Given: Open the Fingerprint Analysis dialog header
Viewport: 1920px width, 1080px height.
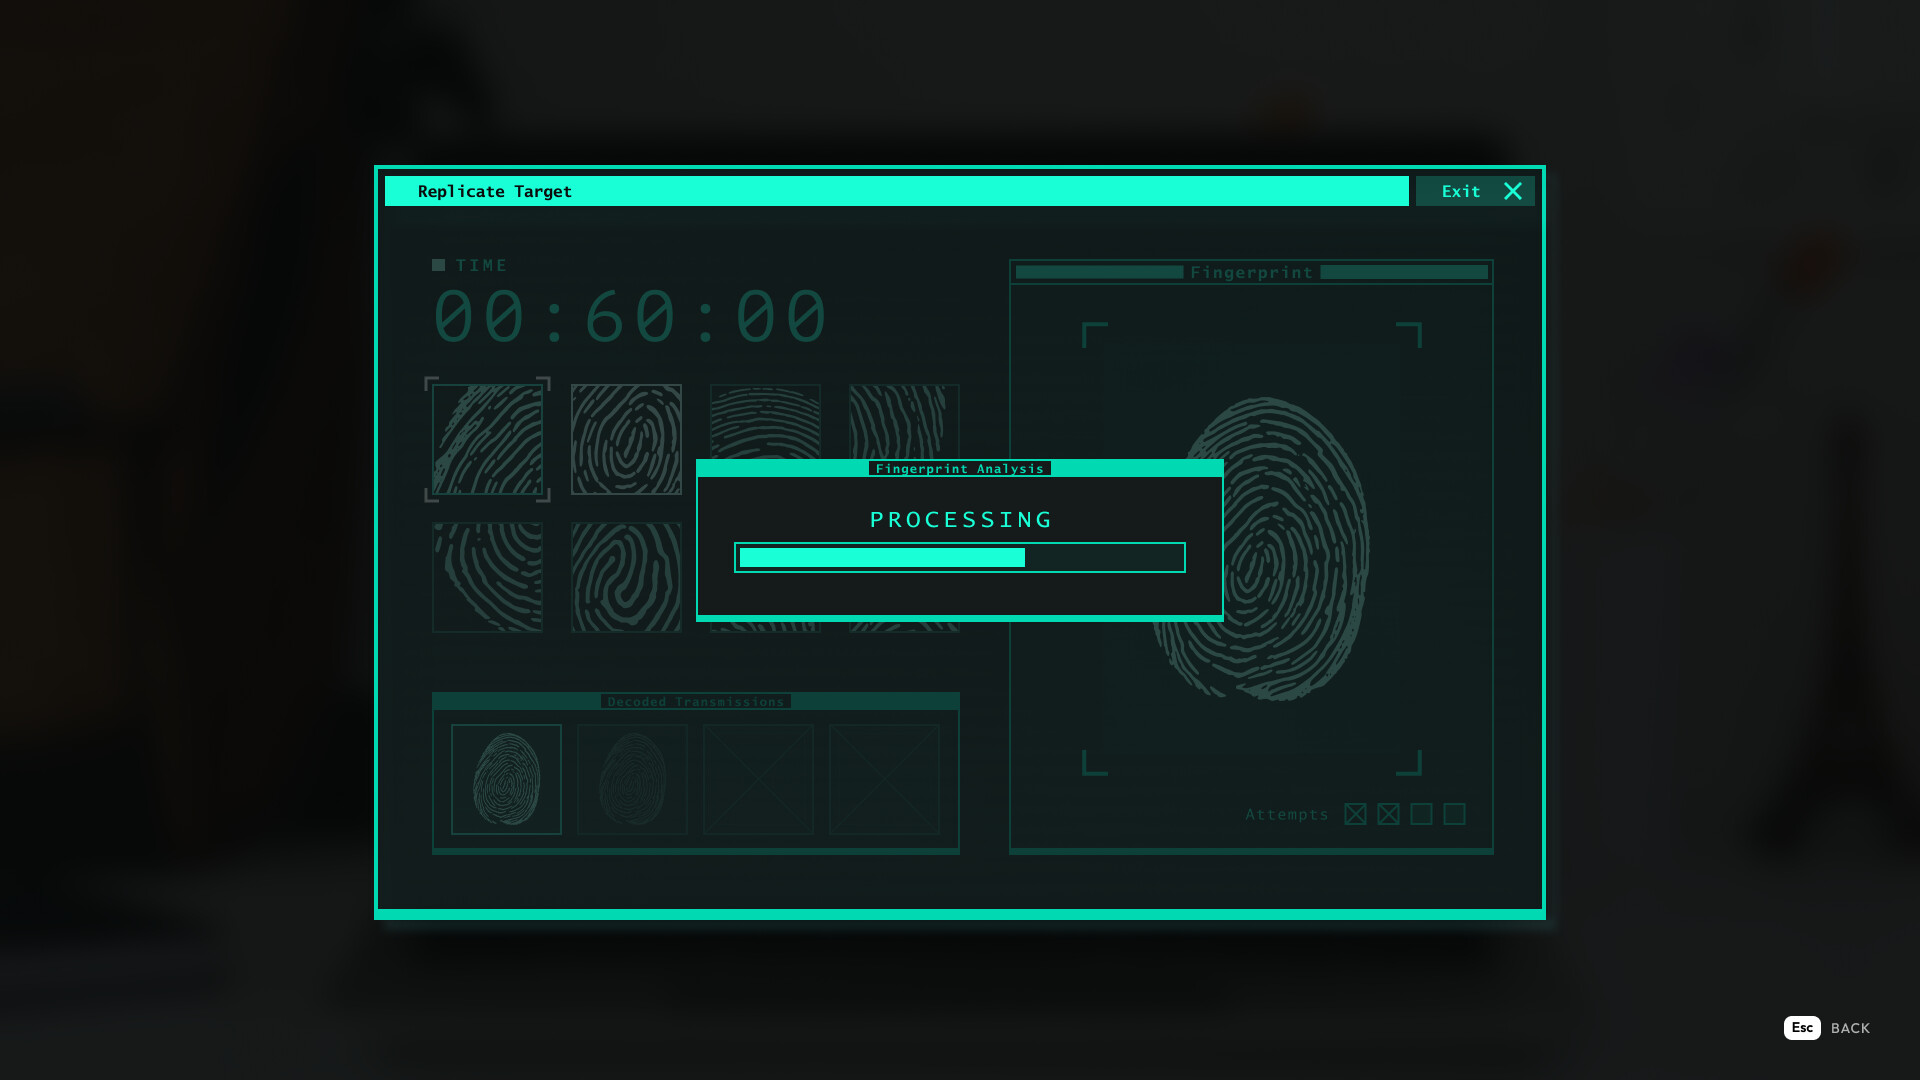Looking at the screenshot, I should pos(959,468).
